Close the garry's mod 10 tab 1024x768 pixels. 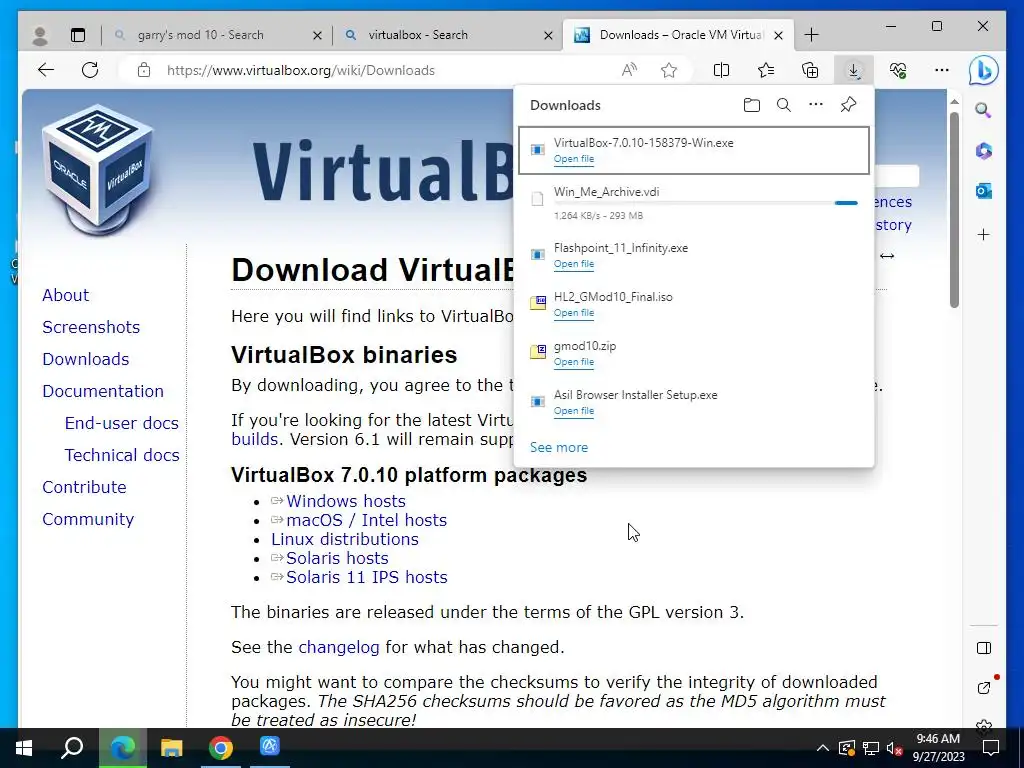pyautogui.click(x=317, y=35)
